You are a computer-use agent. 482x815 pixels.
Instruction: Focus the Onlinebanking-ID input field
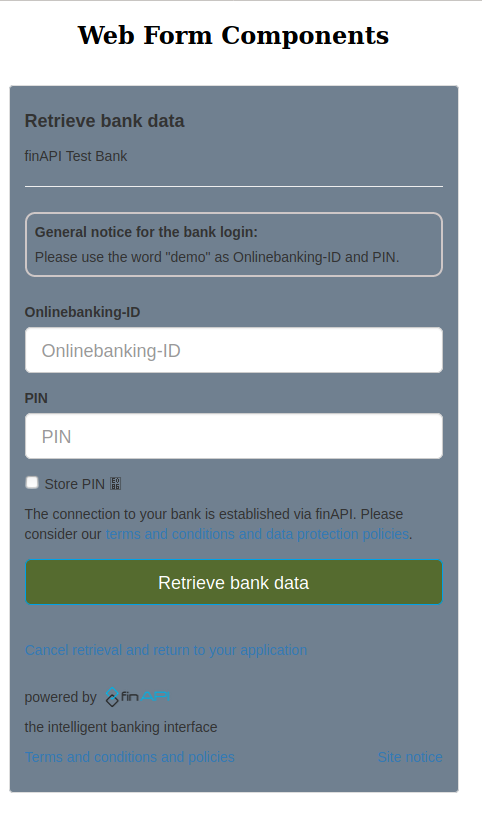point(234,350)
